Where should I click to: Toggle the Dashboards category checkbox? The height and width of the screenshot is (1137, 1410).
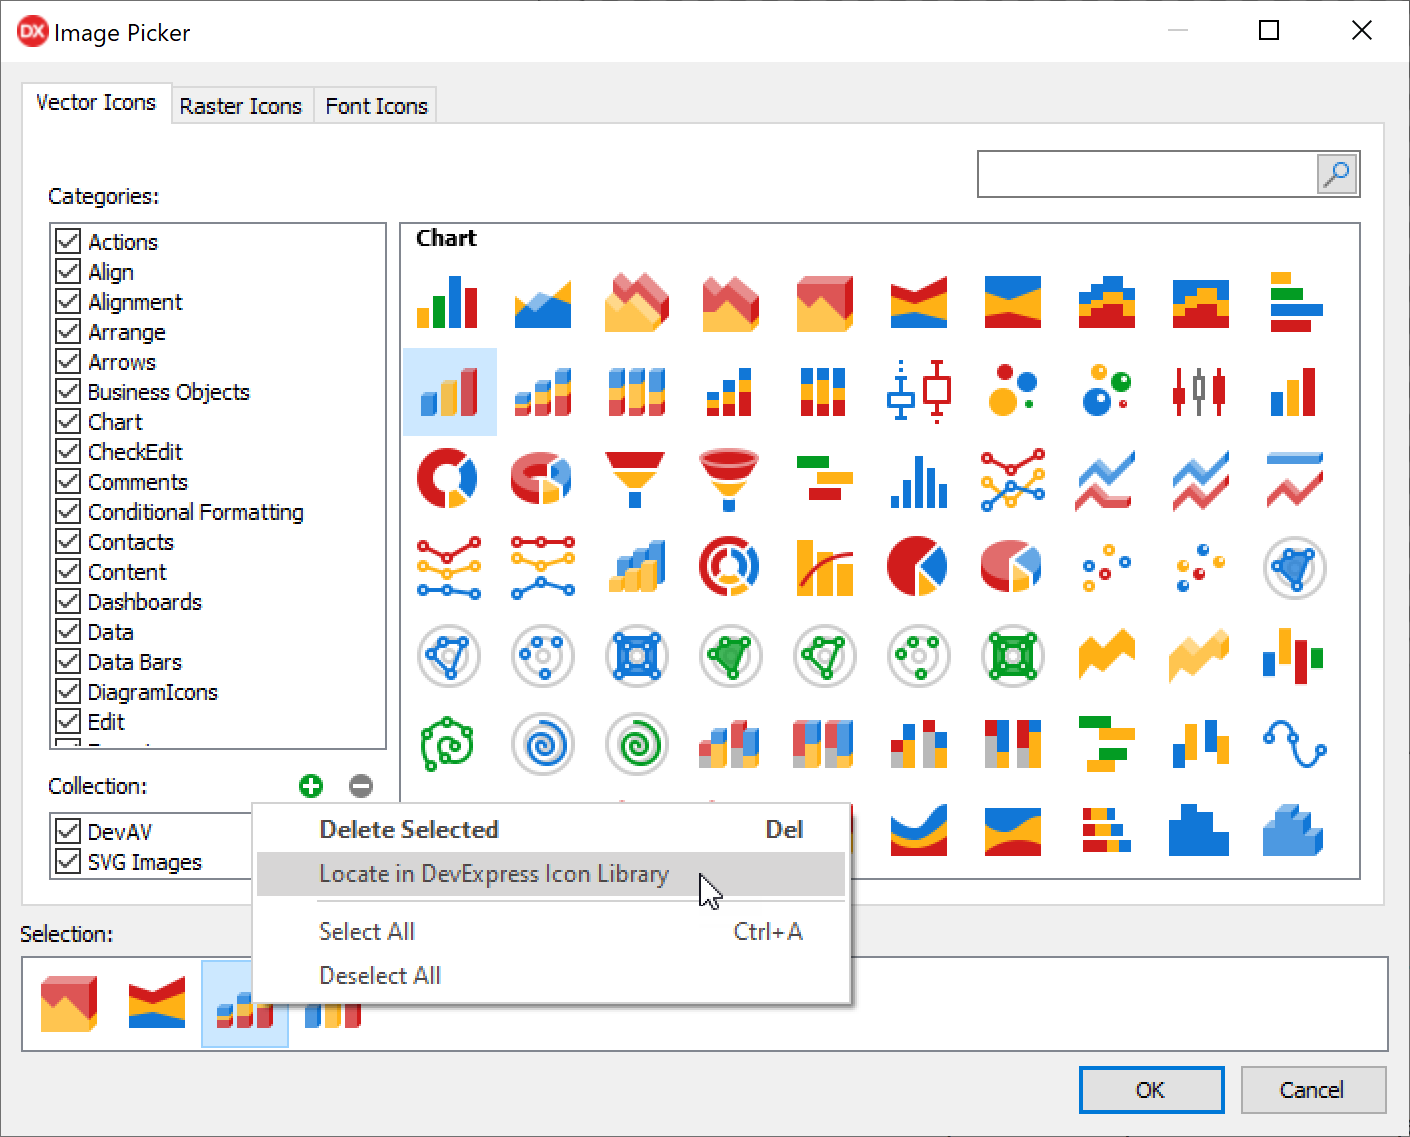coord(68,602)
